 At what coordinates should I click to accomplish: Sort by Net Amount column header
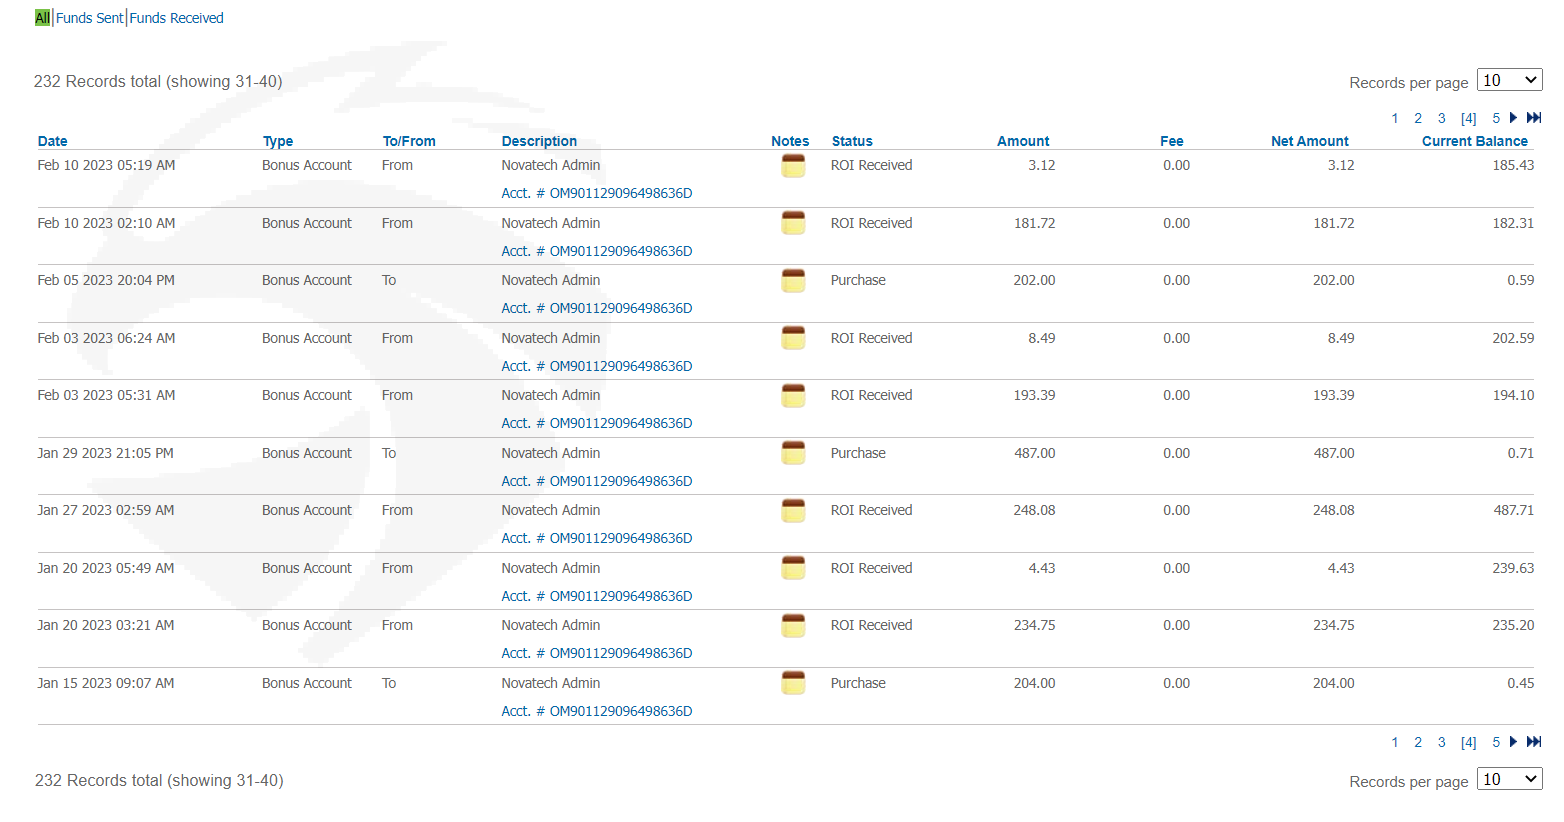click(x=1310, y=141)
